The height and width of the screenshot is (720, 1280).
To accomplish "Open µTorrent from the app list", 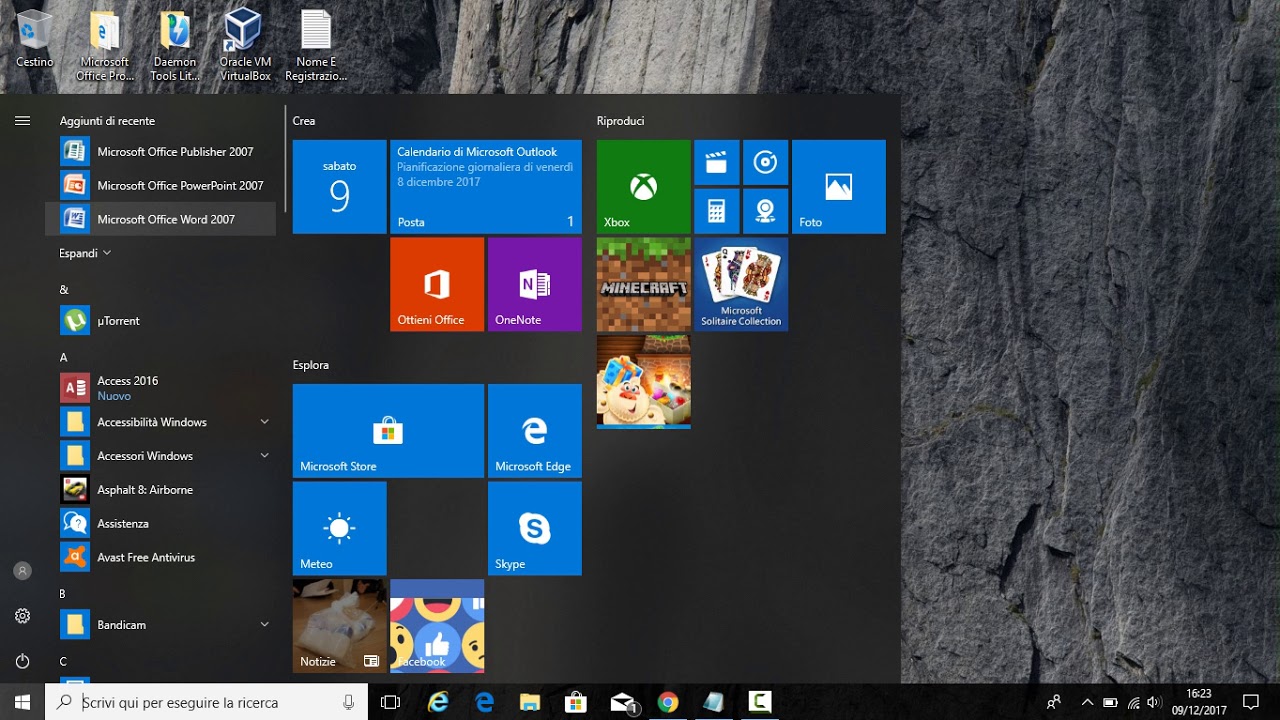I will (160, 321).
